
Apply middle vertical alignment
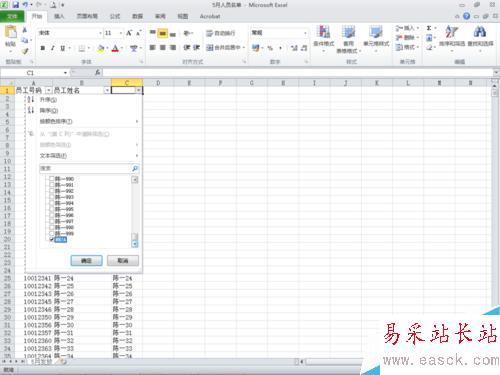[163, 33]
